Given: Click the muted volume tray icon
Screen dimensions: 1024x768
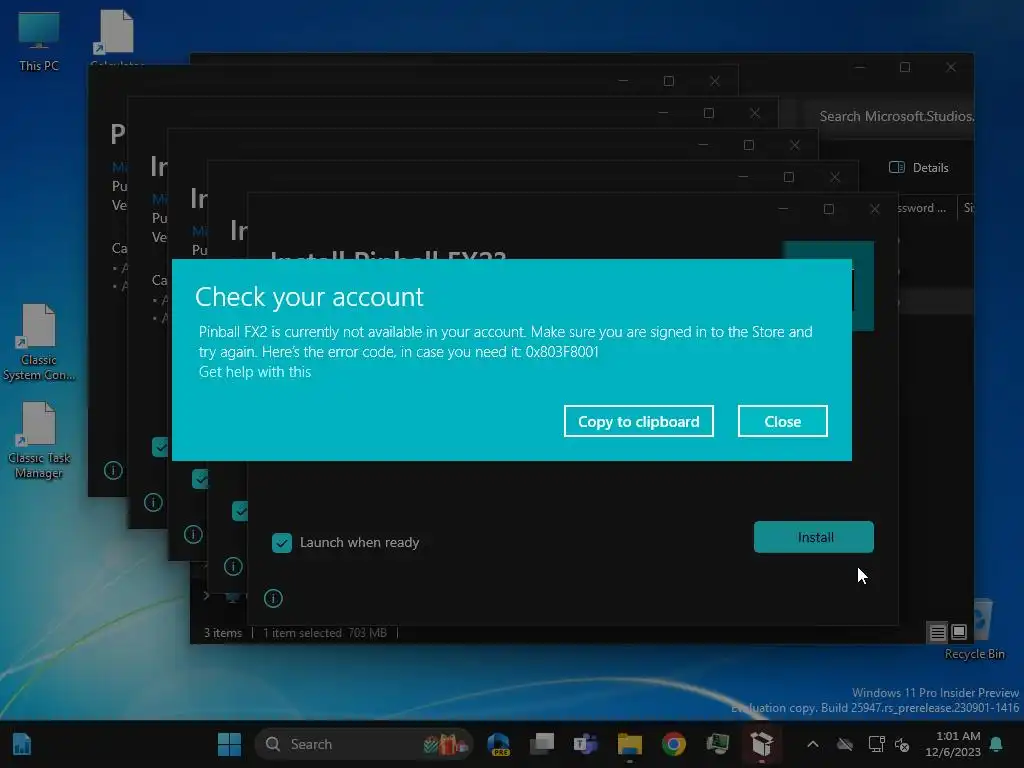Looking at the screenshot, I should [x=903, y=744].
